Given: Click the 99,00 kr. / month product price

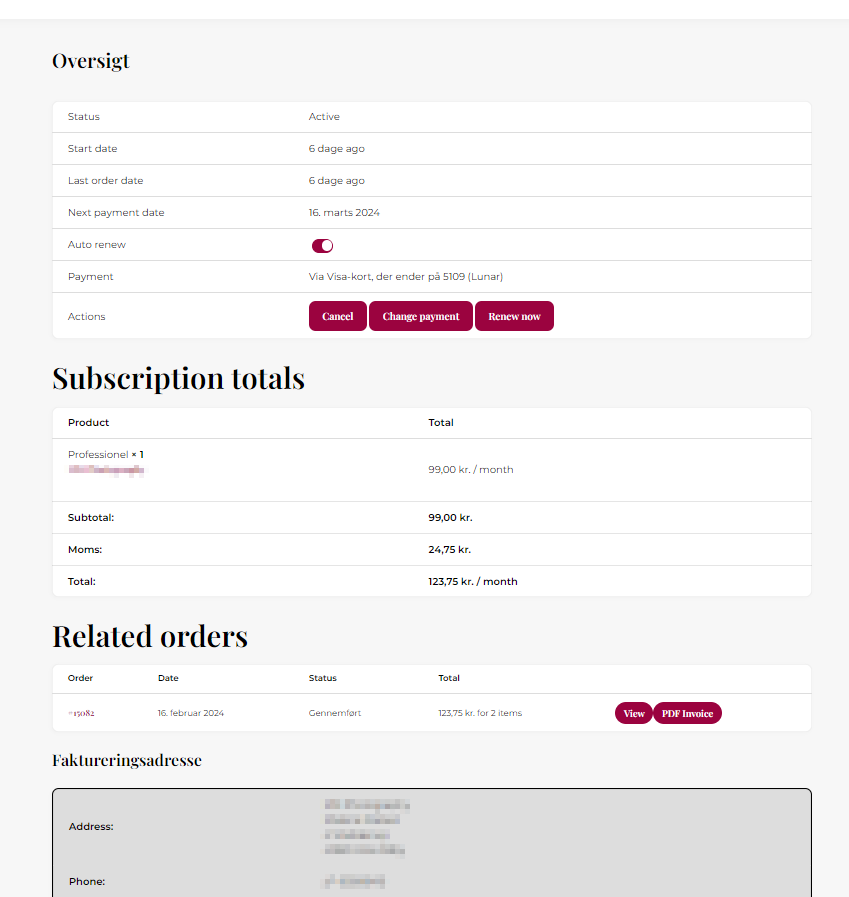Looking at the screenshot, I should point(470,470).
